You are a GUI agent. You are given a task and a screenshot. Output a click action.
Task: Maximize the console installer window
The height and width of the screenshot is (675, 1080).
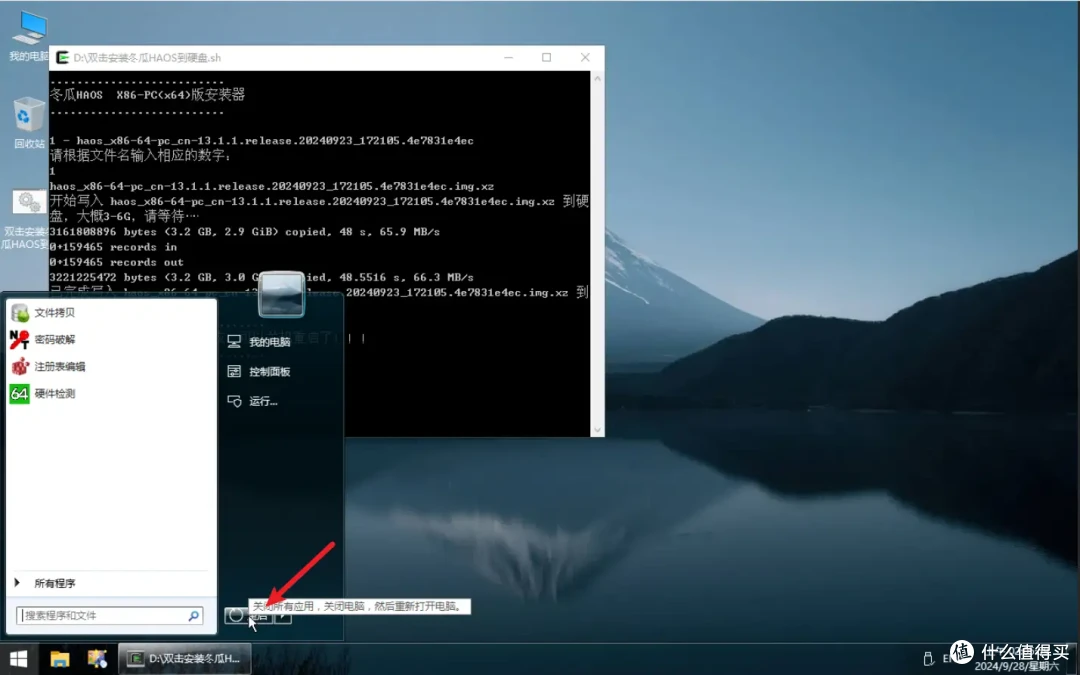pyautogui.click(x=546, y=58)
